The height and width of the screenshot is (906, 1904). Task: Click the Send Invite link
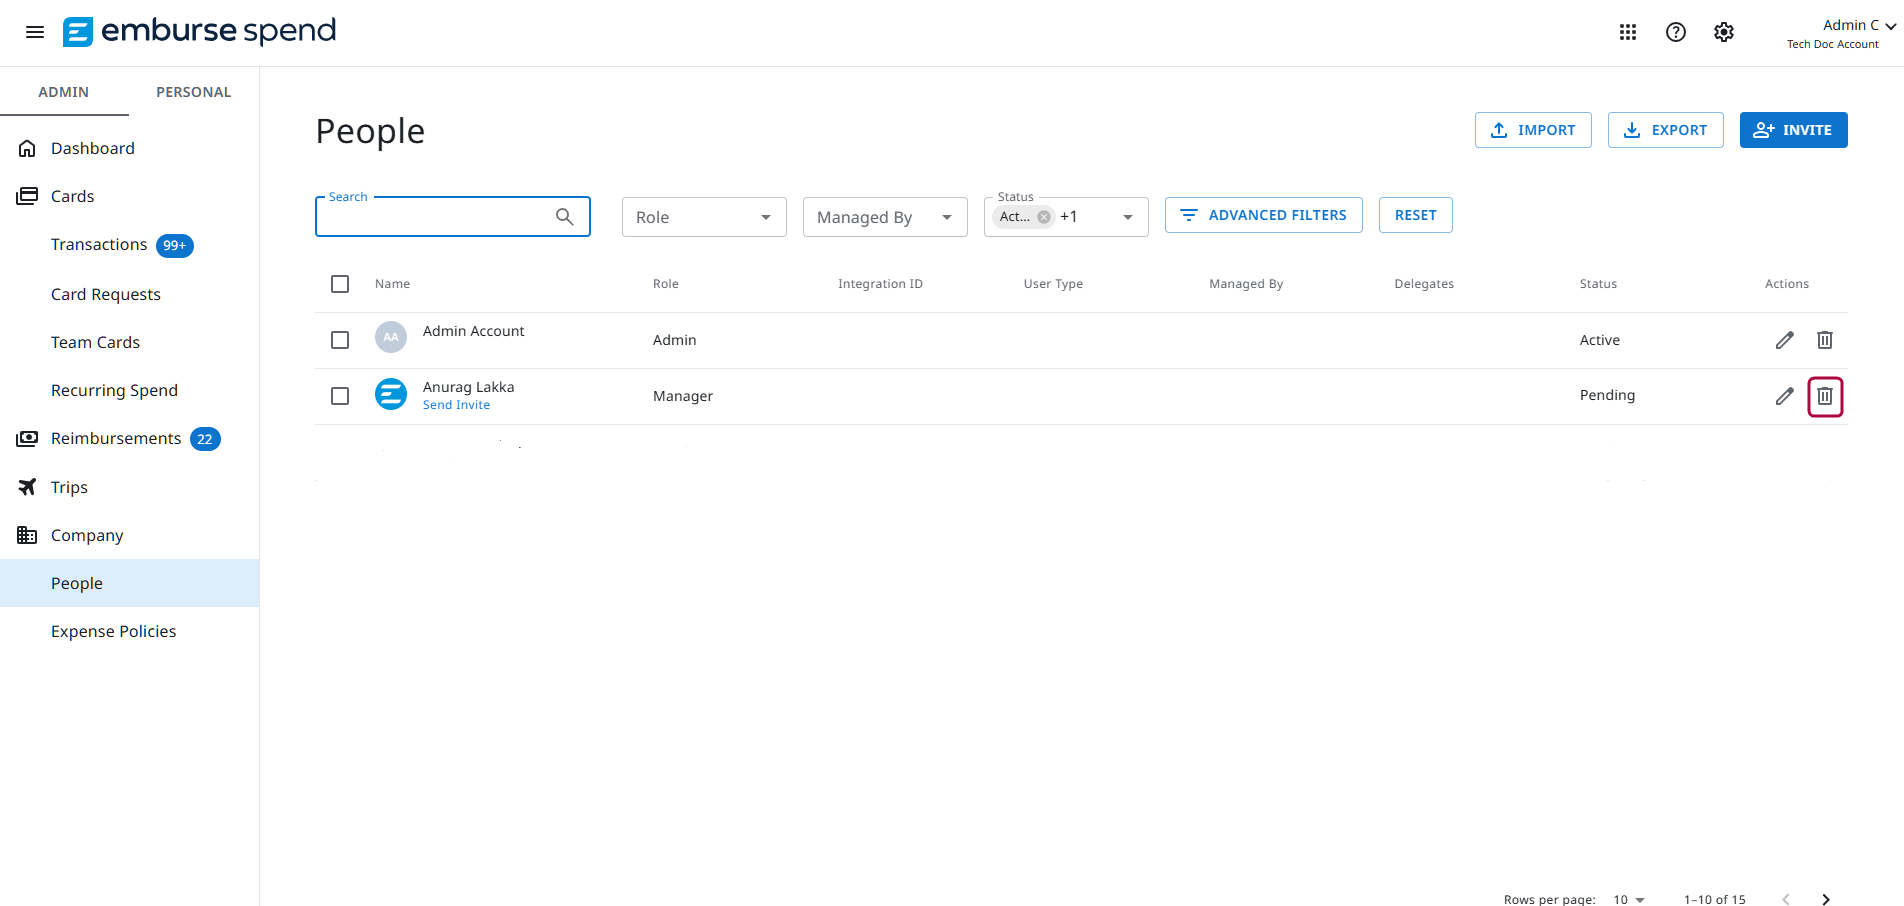pyautogui.click(x=456, y=405)
